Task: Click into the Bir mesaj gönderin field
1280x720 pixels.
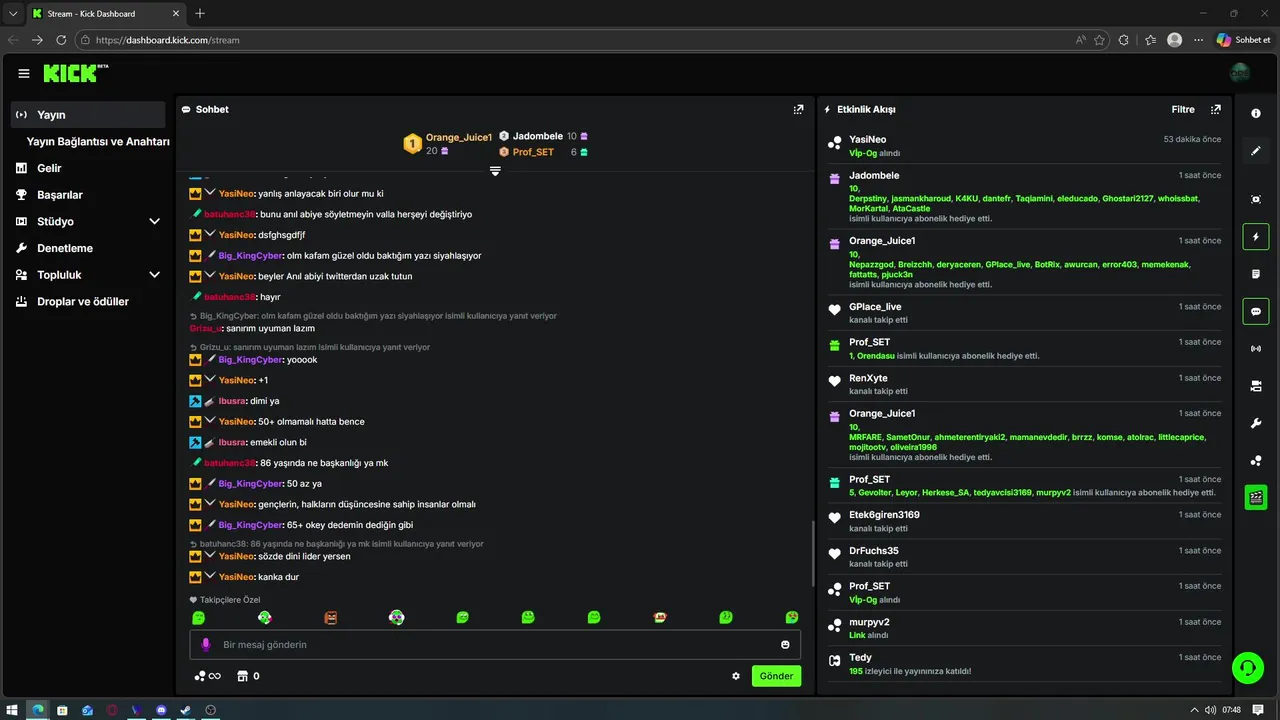Action: (495, 645)
